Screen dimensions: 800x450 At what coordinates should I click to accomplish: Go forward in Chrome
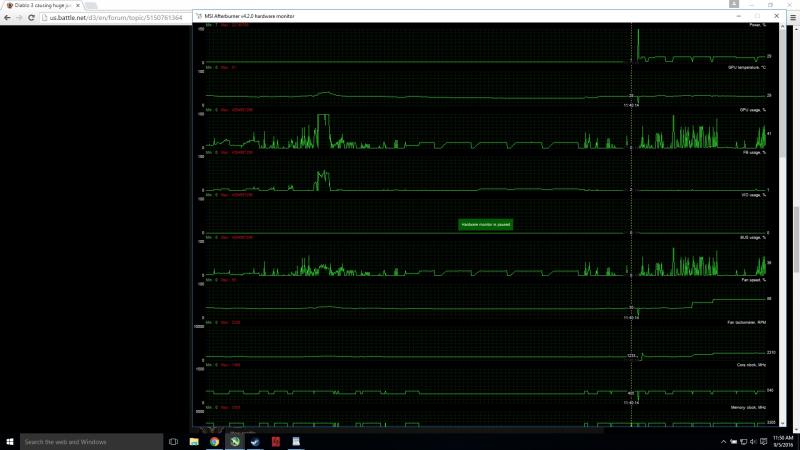point(19,17)
